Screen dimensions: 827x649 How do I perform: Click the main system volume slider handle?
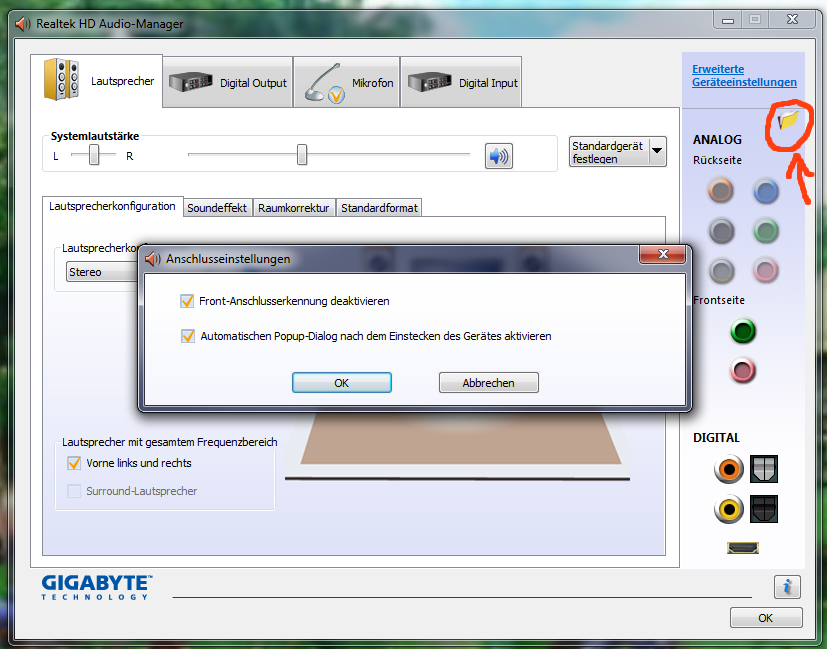click(x=302, y=154)
